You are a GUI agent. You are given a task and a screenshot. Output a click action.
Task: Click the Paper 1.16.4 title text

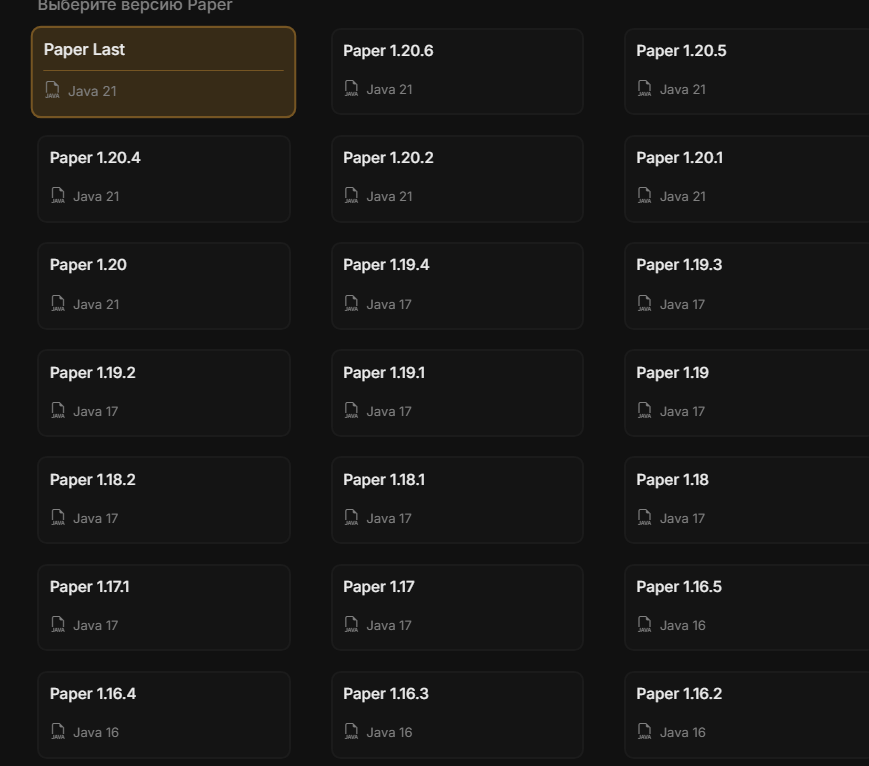point(93,694)
